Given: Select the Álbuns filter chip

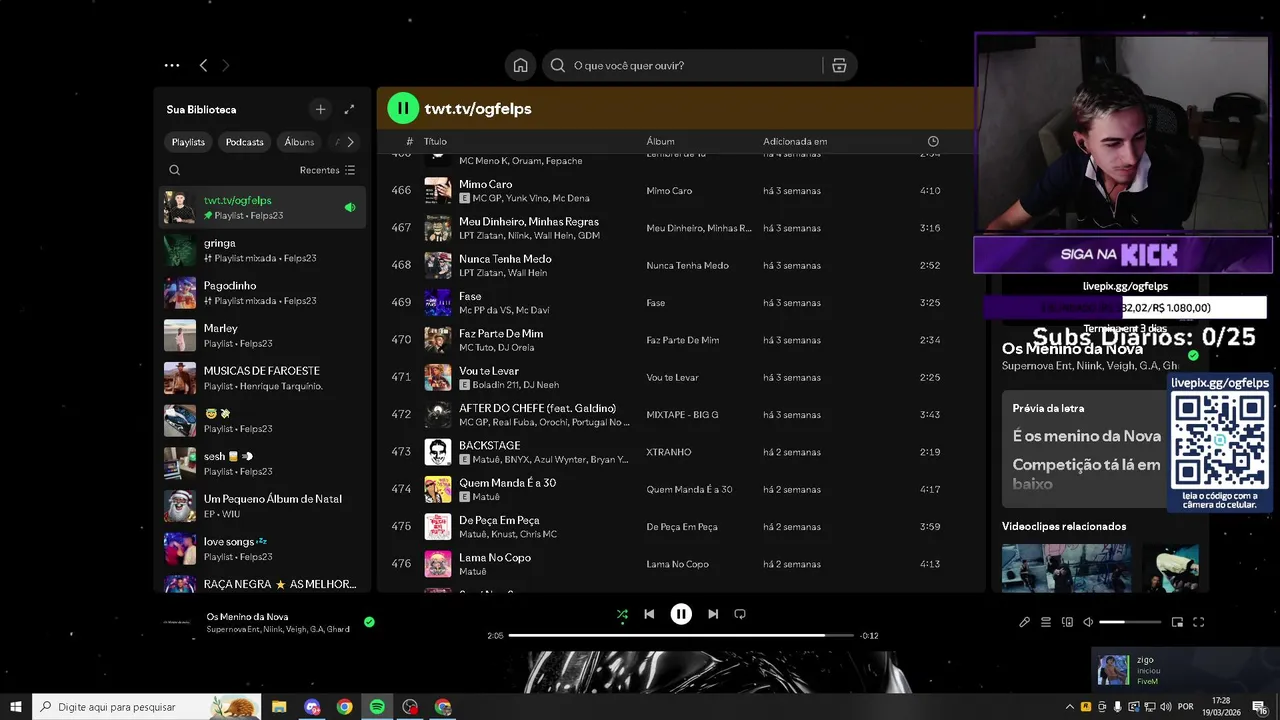Looking at the screenshot, I should [299, 142].
